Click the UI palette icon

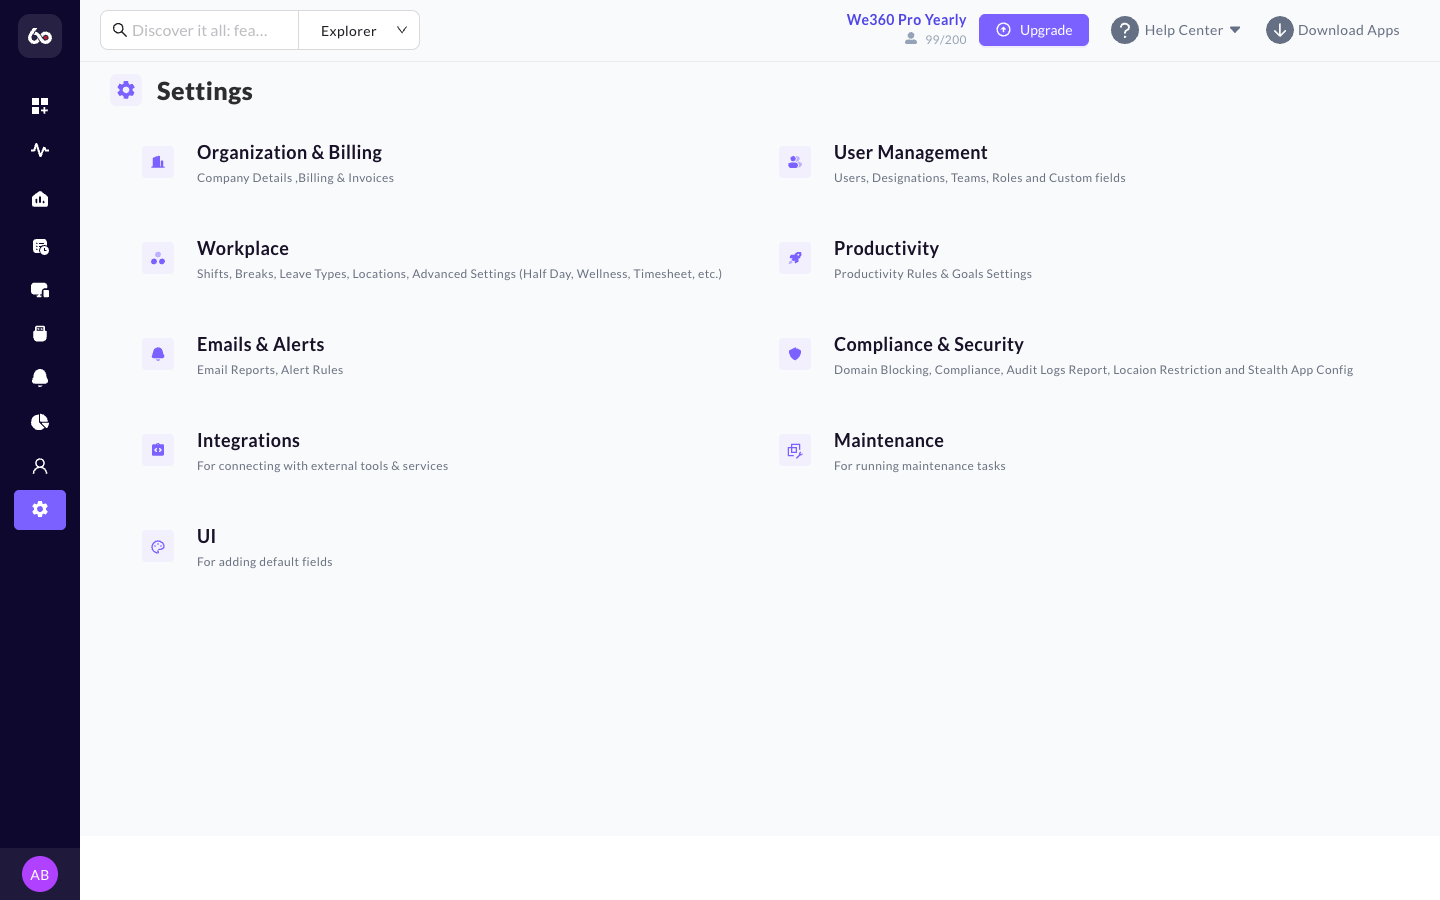pos(158,546)
